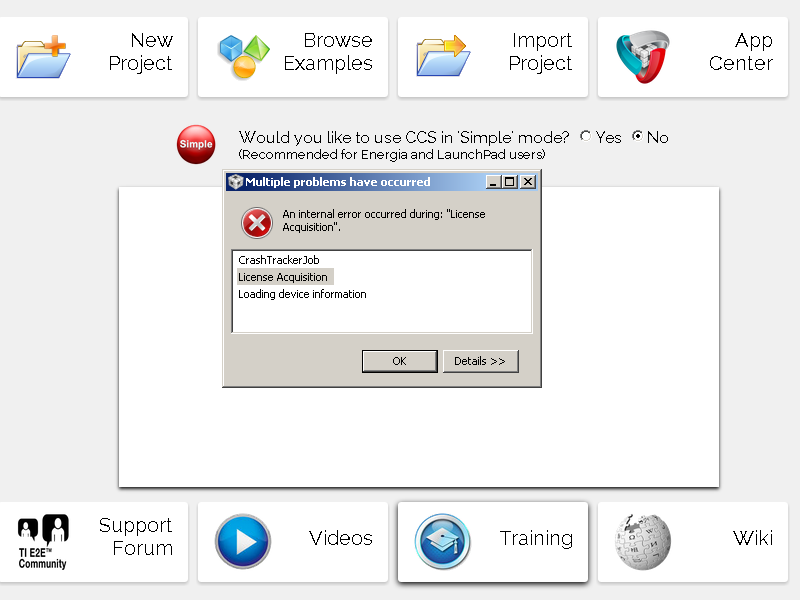Maximize the Multiple problems dialog
The height and width of the screenshot is (600, 800).
click(510, 182)
